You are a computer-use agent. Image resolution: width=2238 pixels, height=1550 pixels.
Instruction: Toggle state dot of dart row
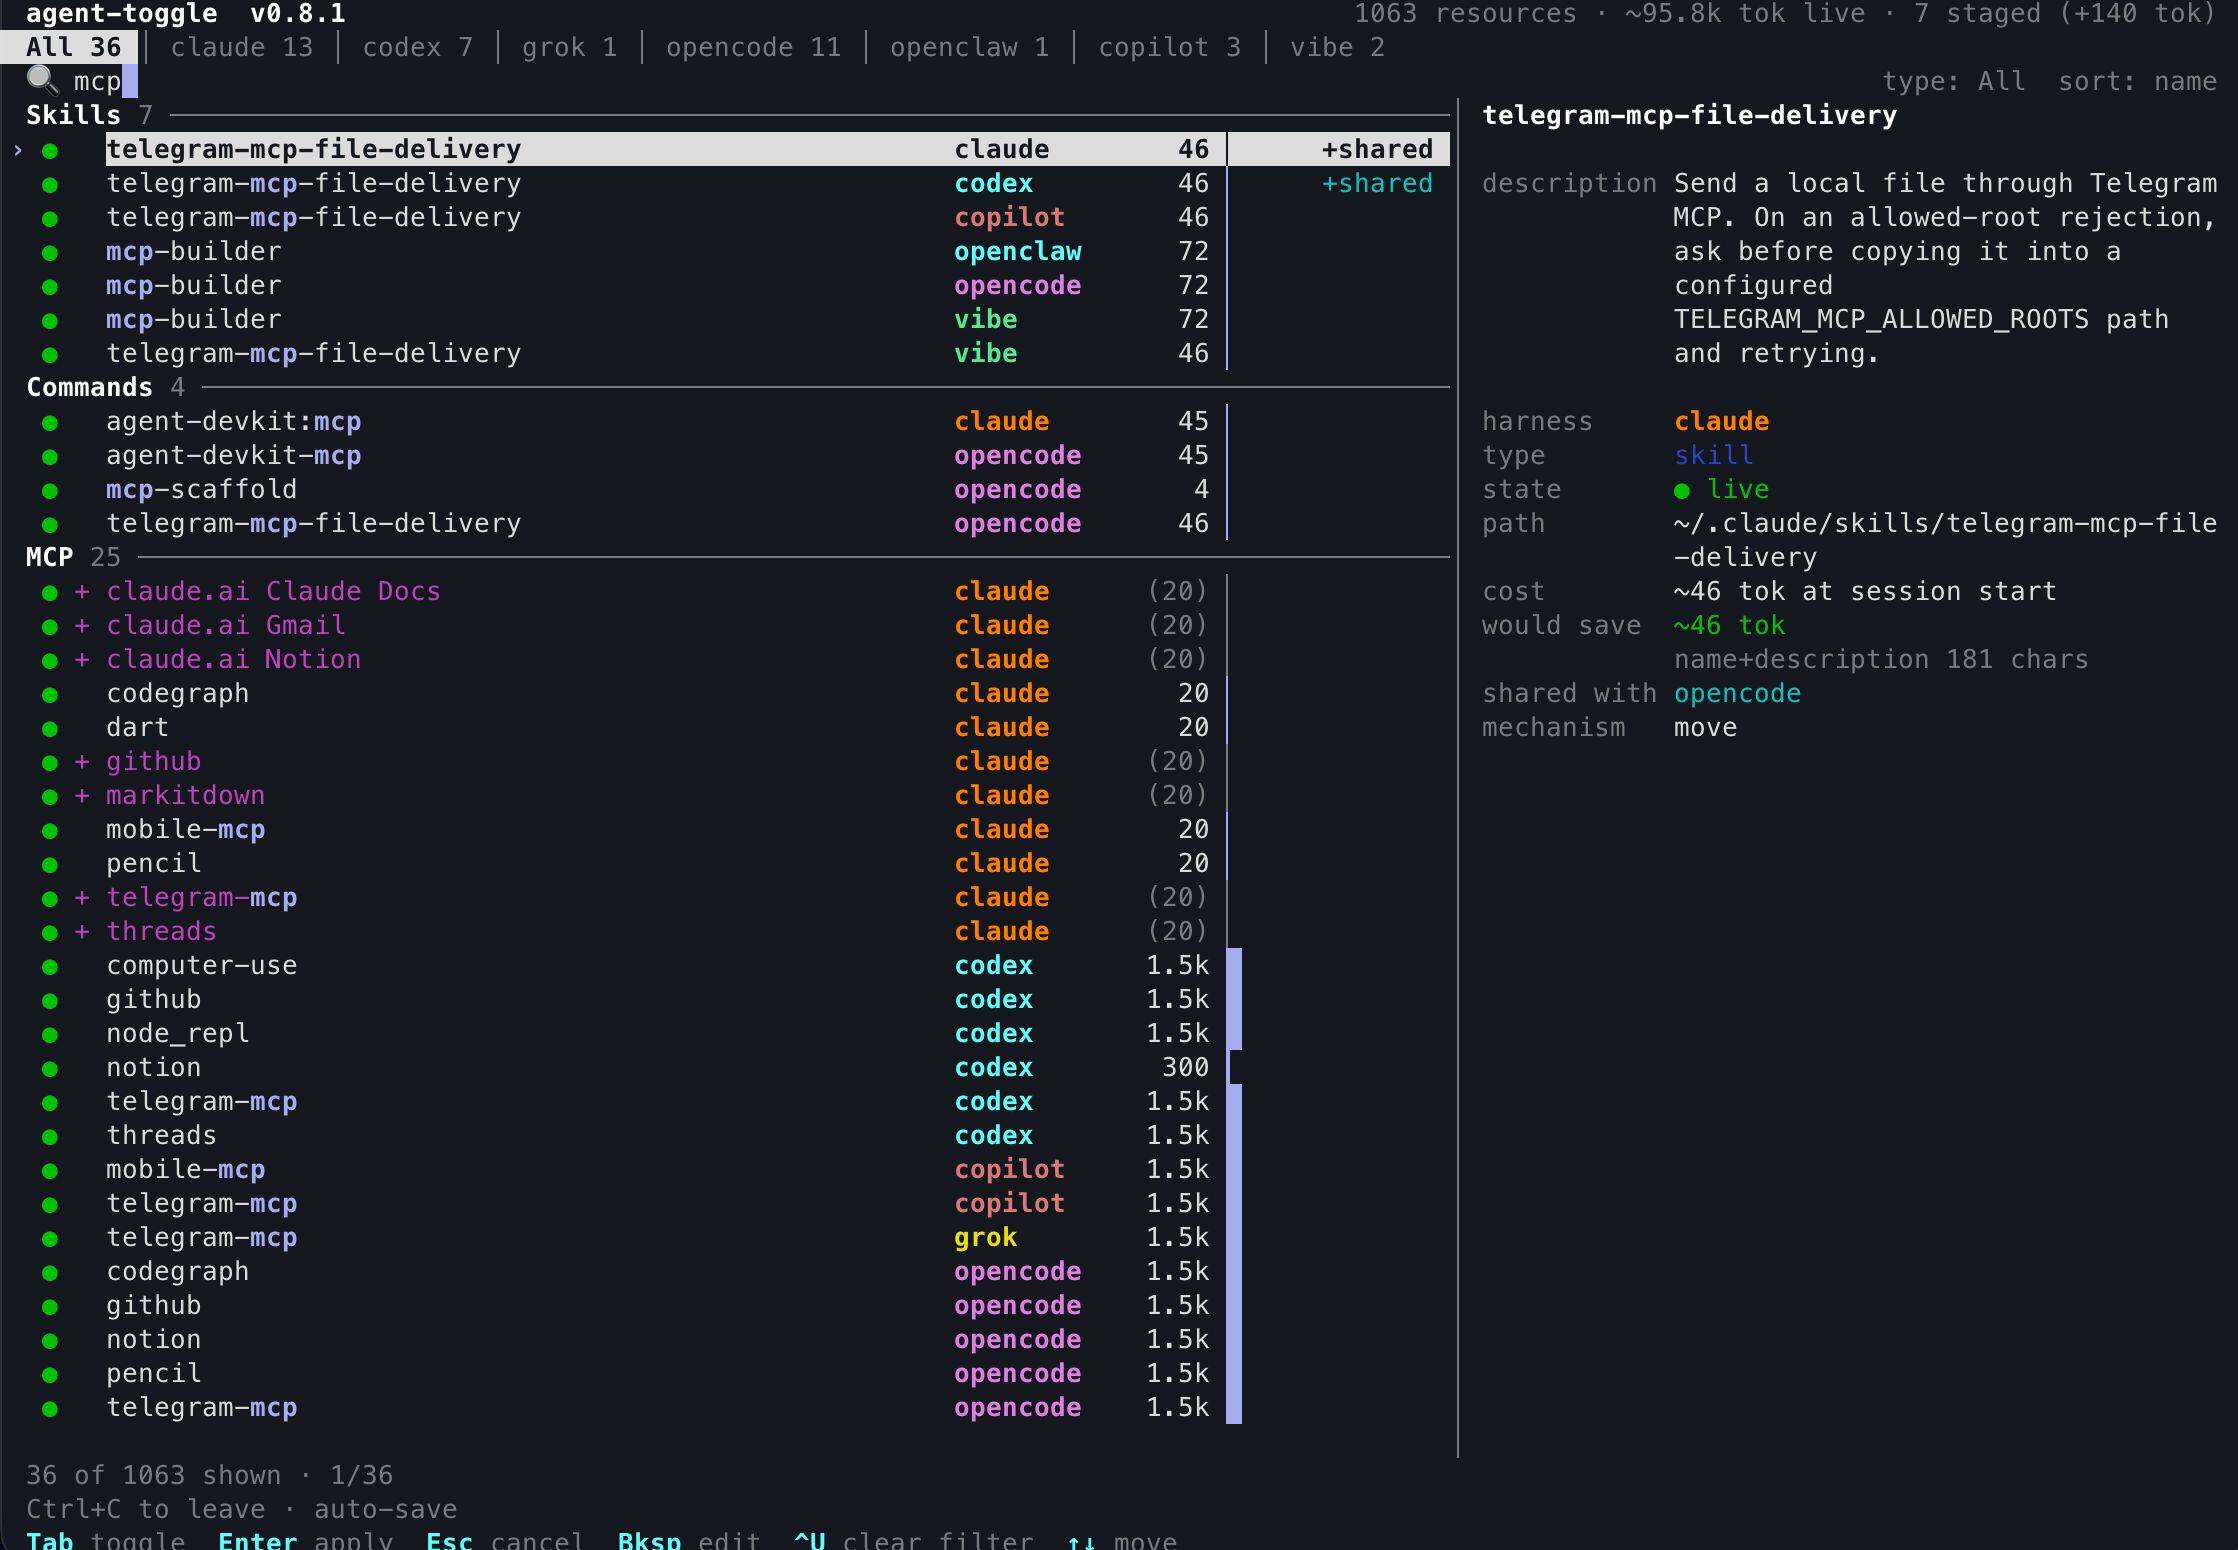(x=50, y=729)
